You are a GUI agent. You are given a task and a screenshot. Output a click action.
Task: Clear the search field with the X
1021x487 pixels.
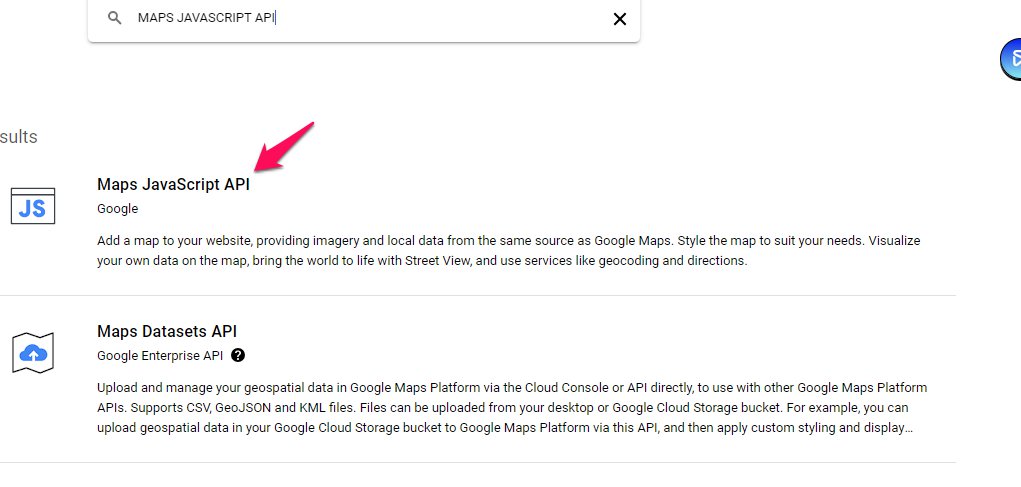click(x=620, y=19)
